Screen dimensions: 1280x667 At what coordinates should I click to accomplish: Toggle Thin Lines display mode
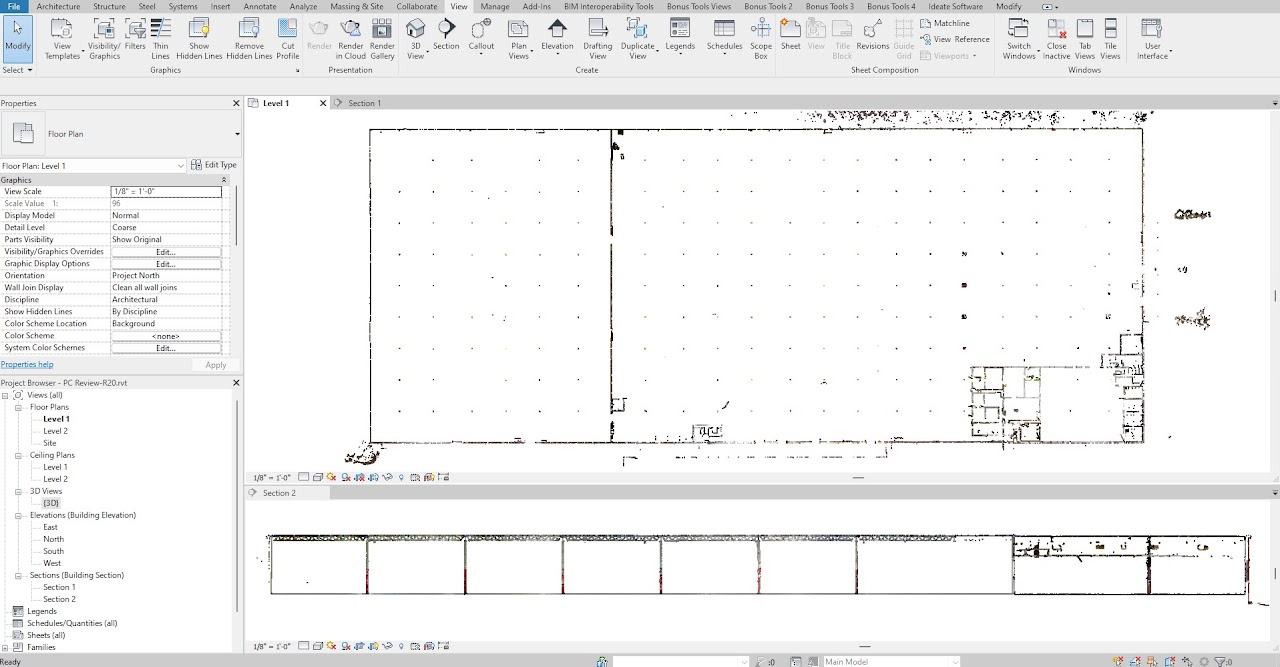click(160, 38)
